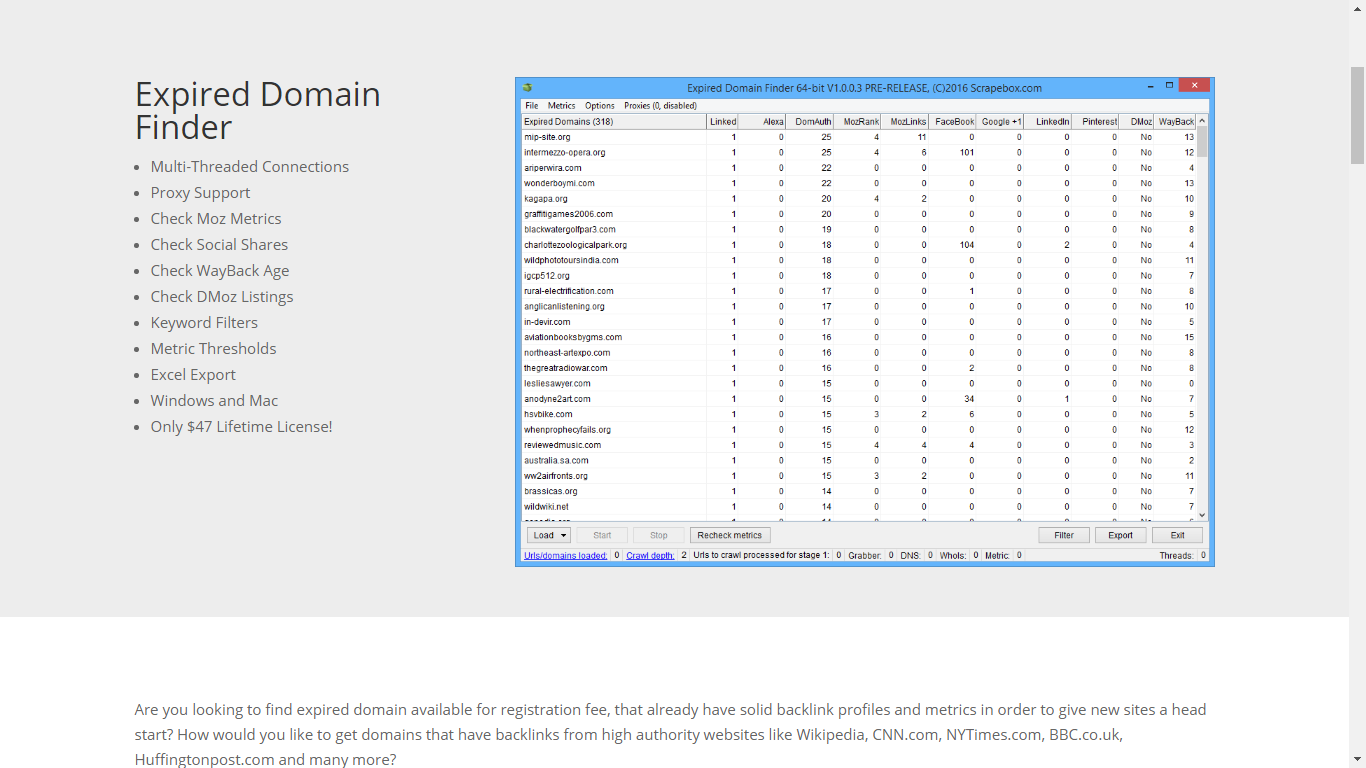Select the blackwatergolfpar3.com row
This screenshot has height=768, width=1366.
click(x=859, y=229)
